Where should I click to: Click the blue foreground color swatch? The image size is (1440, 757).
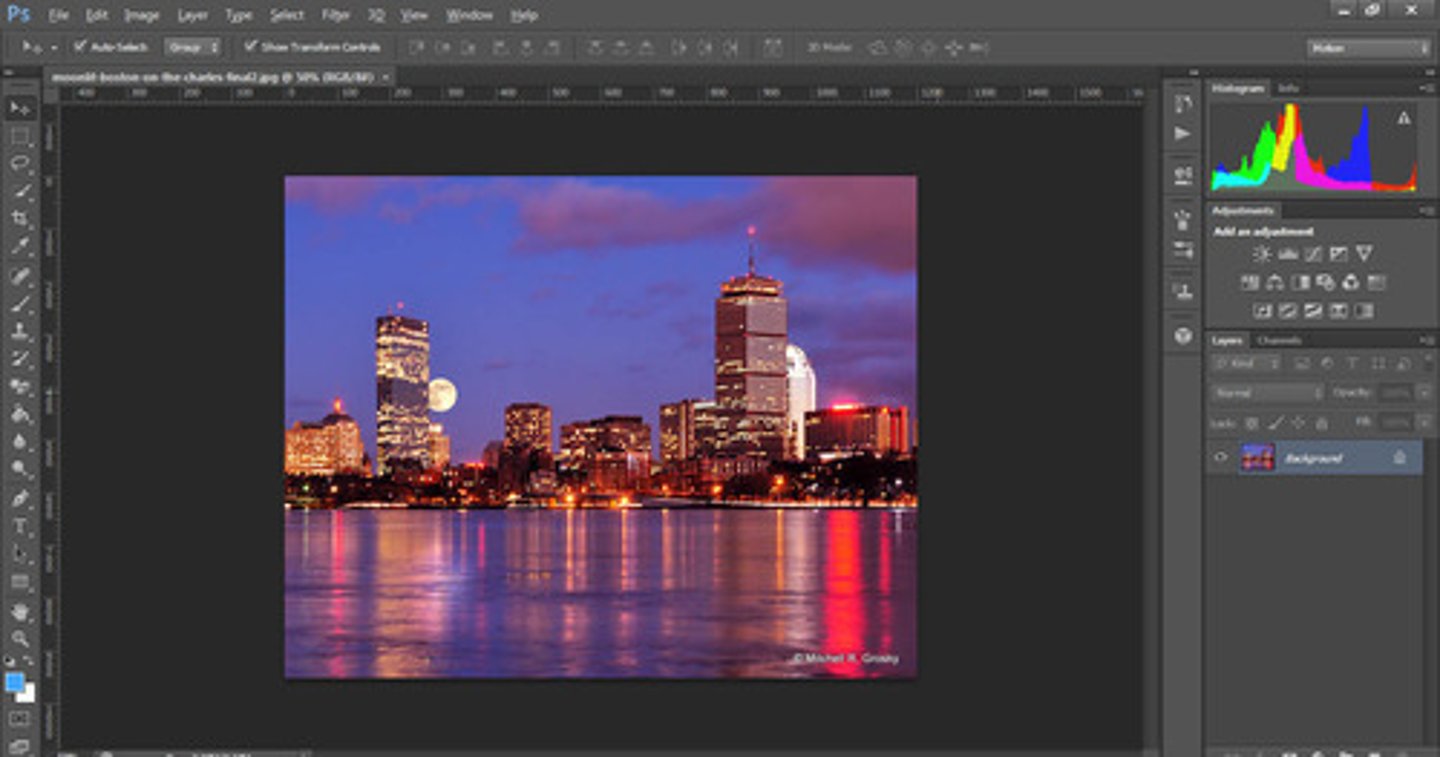[15, 682]
